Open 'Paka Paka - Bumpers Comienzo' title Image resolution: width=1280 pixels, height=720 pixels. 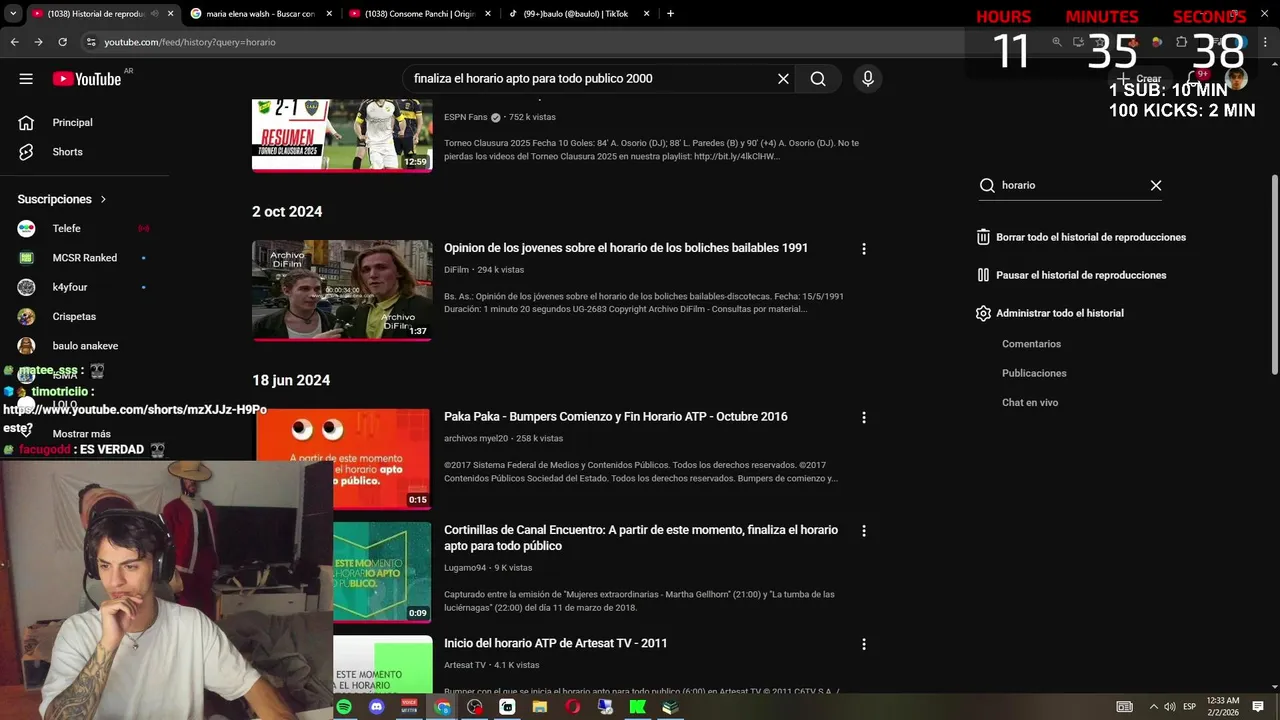[x=616, y=417]
